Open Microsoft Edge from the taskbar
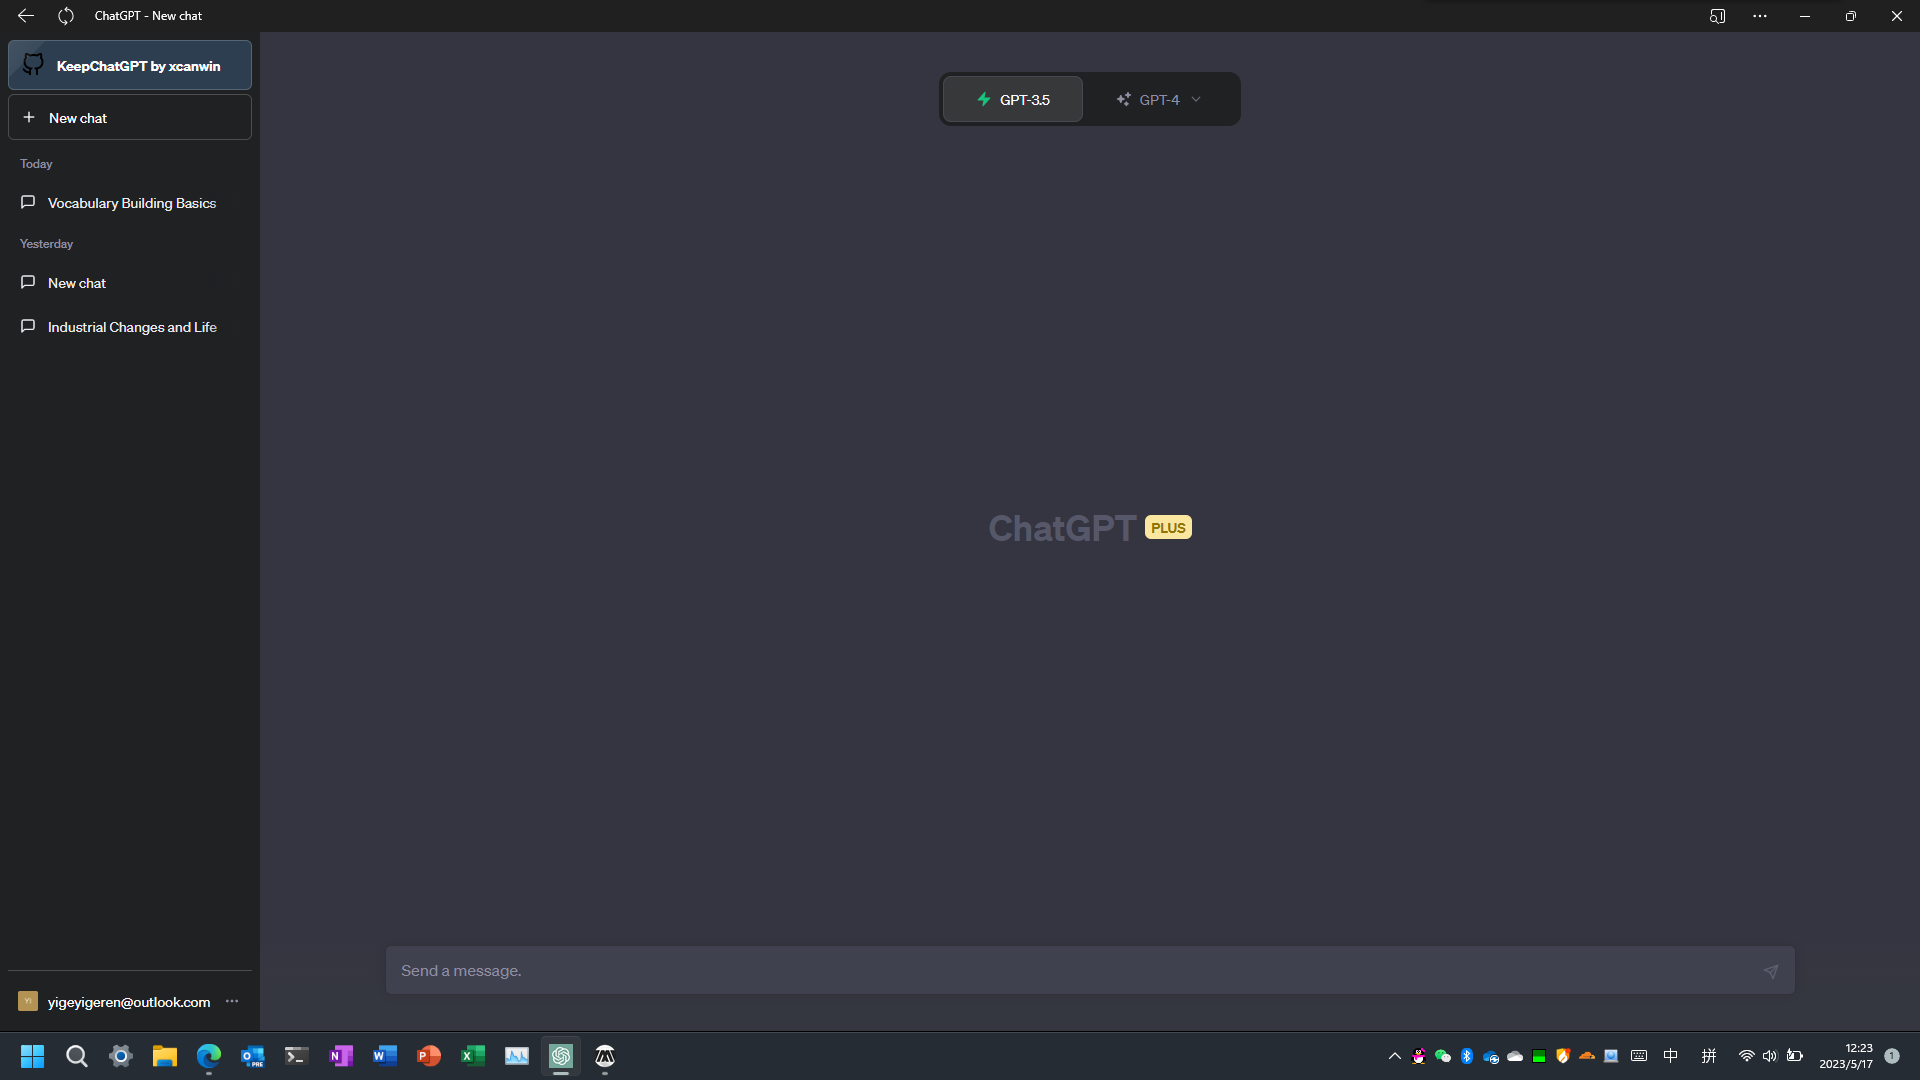1920x1080 pixels. coord(208,1056)
